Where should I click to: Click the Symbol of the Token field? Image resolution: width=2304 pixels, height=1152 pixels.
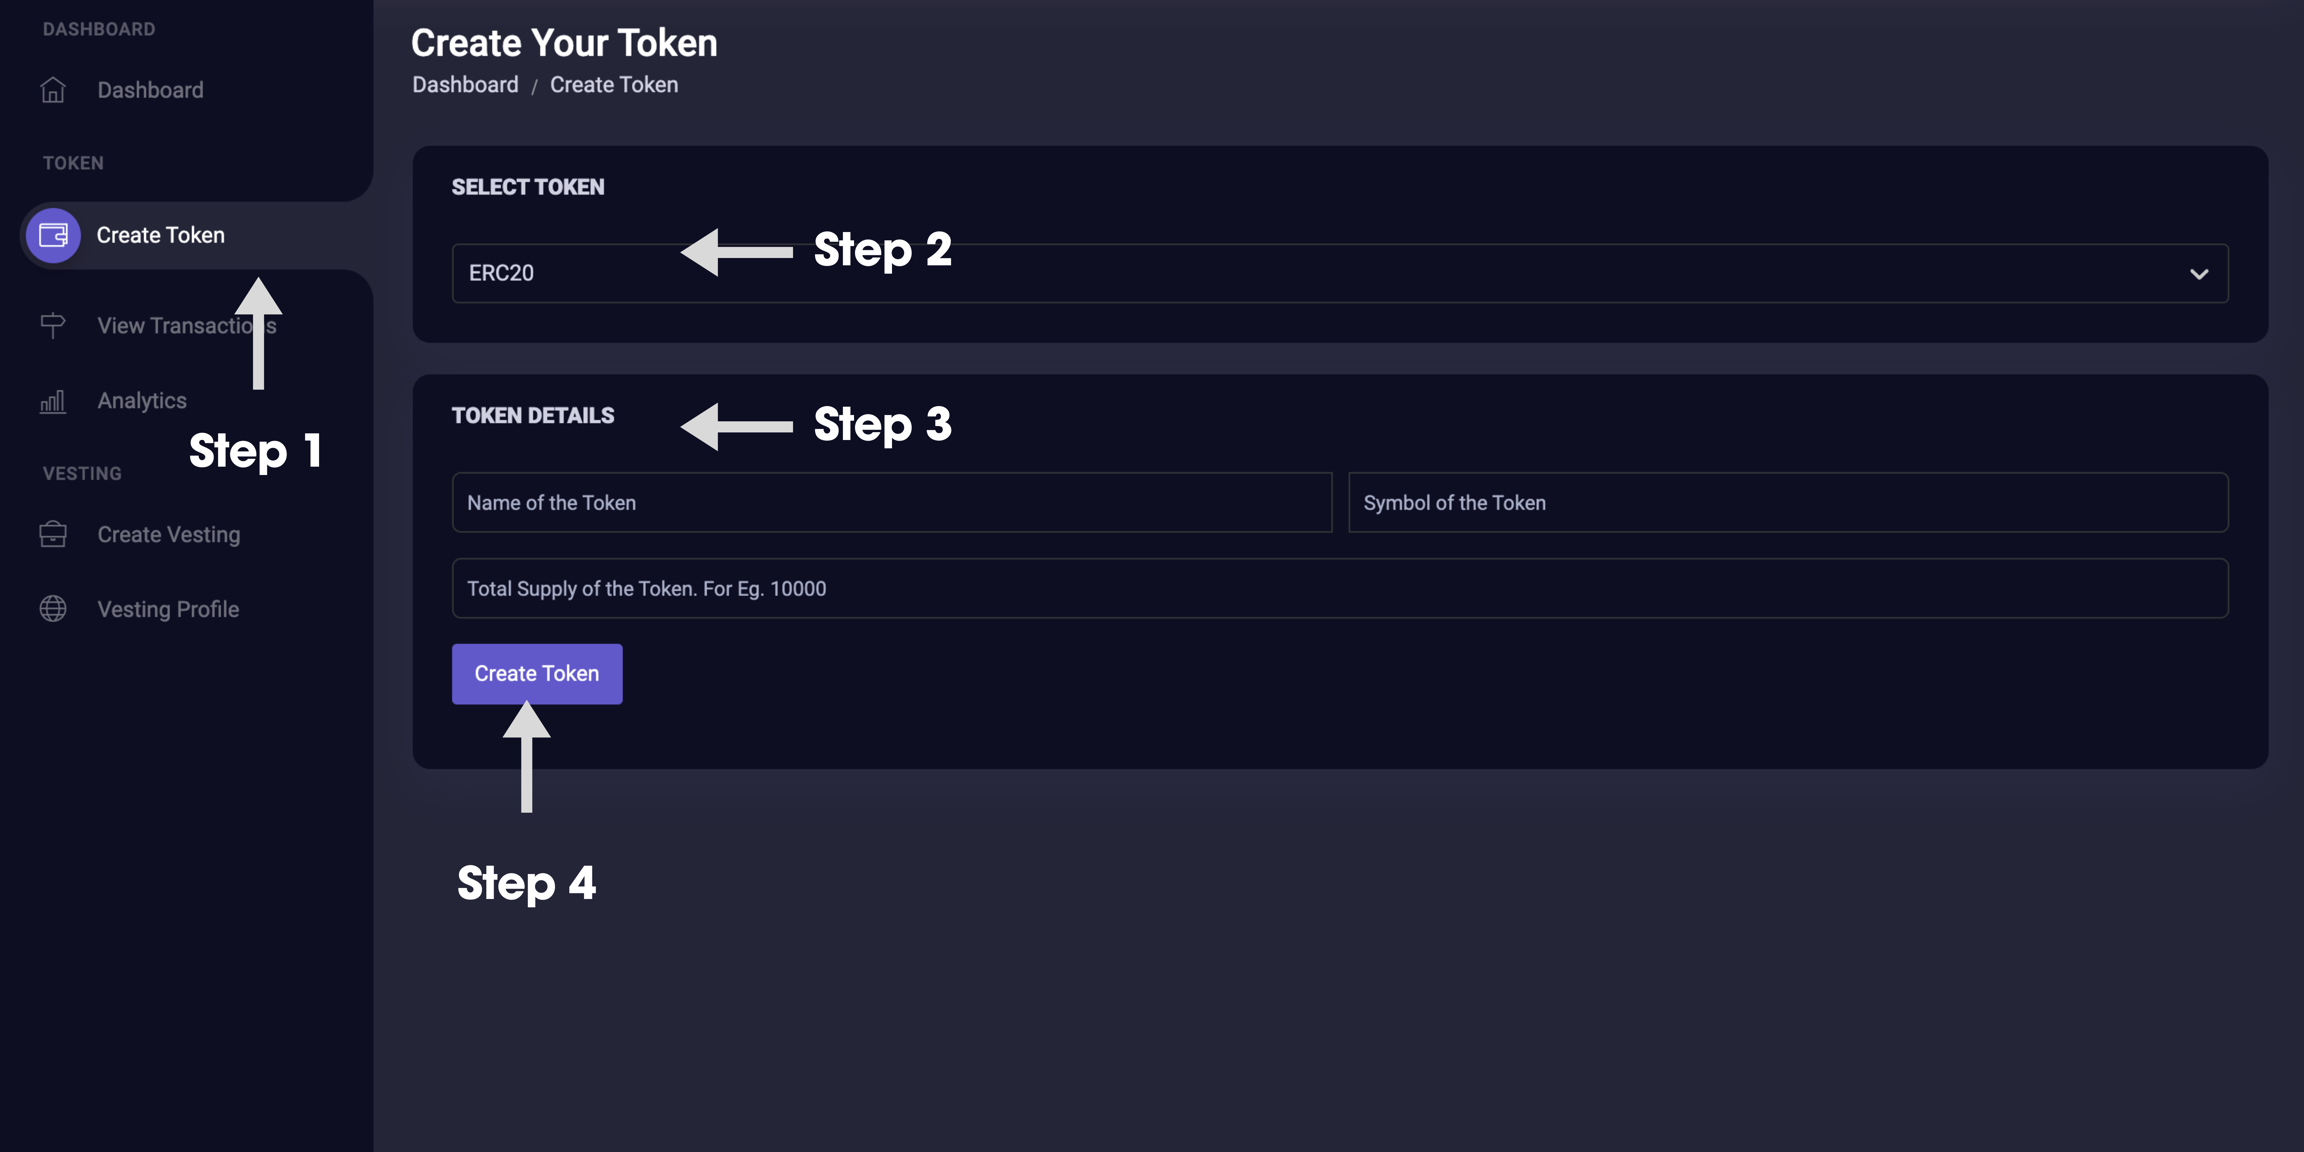click(x=1787, y=503)
